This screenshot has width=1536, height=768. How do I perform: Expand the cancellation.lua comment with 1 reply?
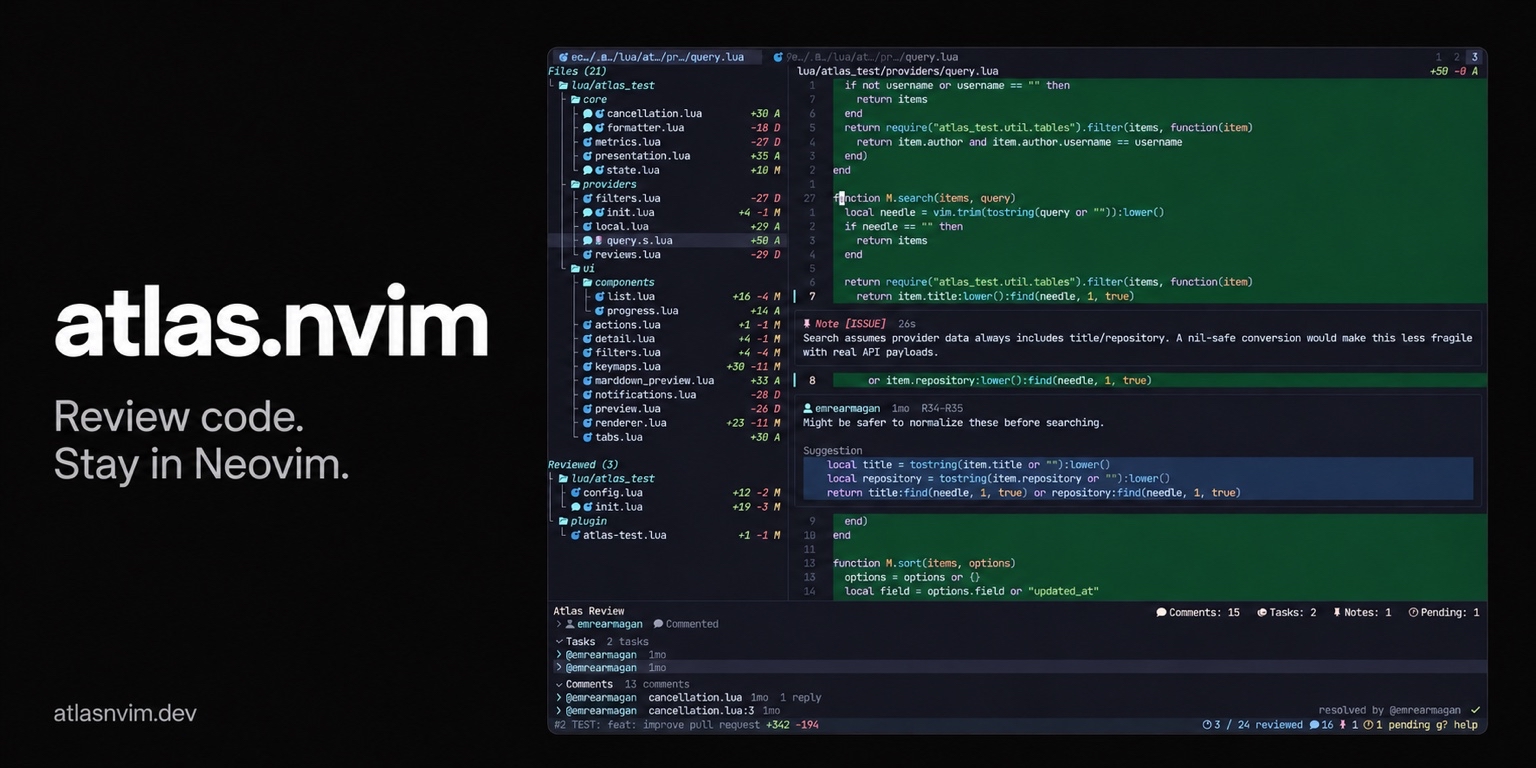pos(559,698)
